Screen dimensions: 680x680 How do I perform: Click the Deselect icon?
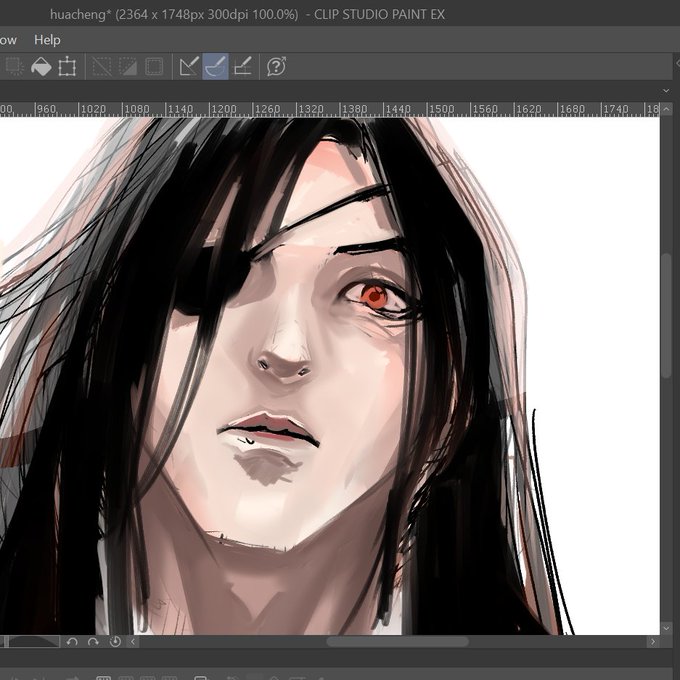(x=102, y=67)
